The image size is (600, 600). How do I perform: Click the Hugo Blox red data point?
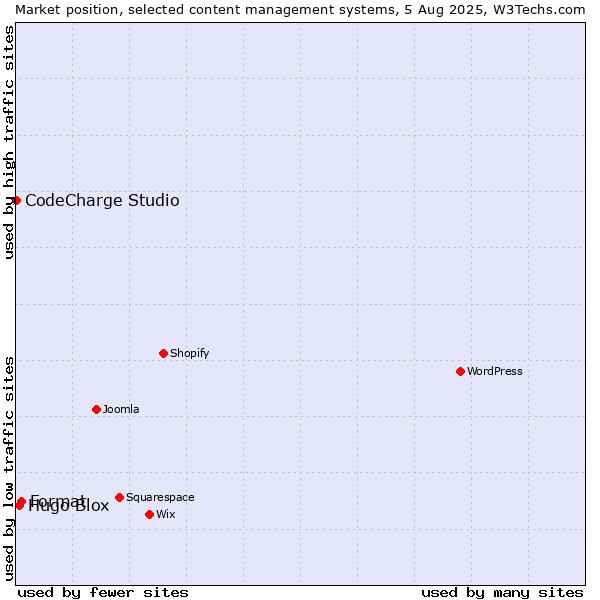click(x=20, y=506)
